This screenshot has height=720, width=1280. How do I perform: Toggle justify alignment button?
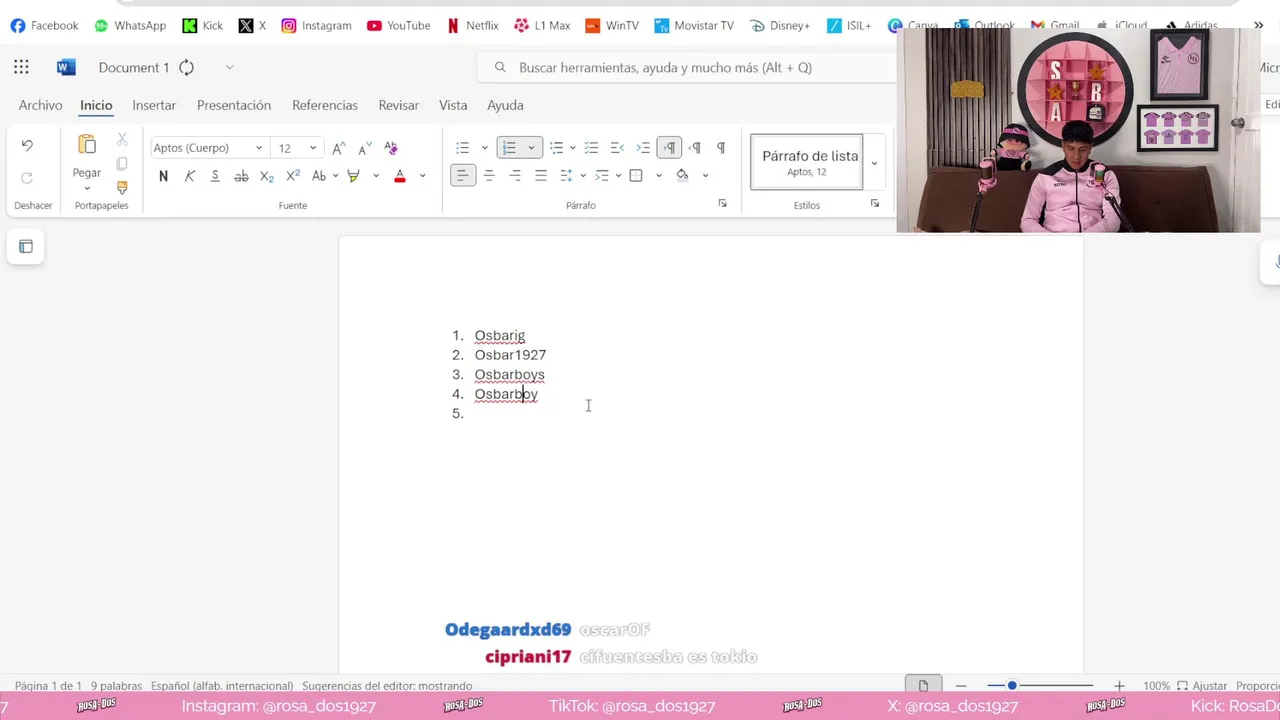541,176
